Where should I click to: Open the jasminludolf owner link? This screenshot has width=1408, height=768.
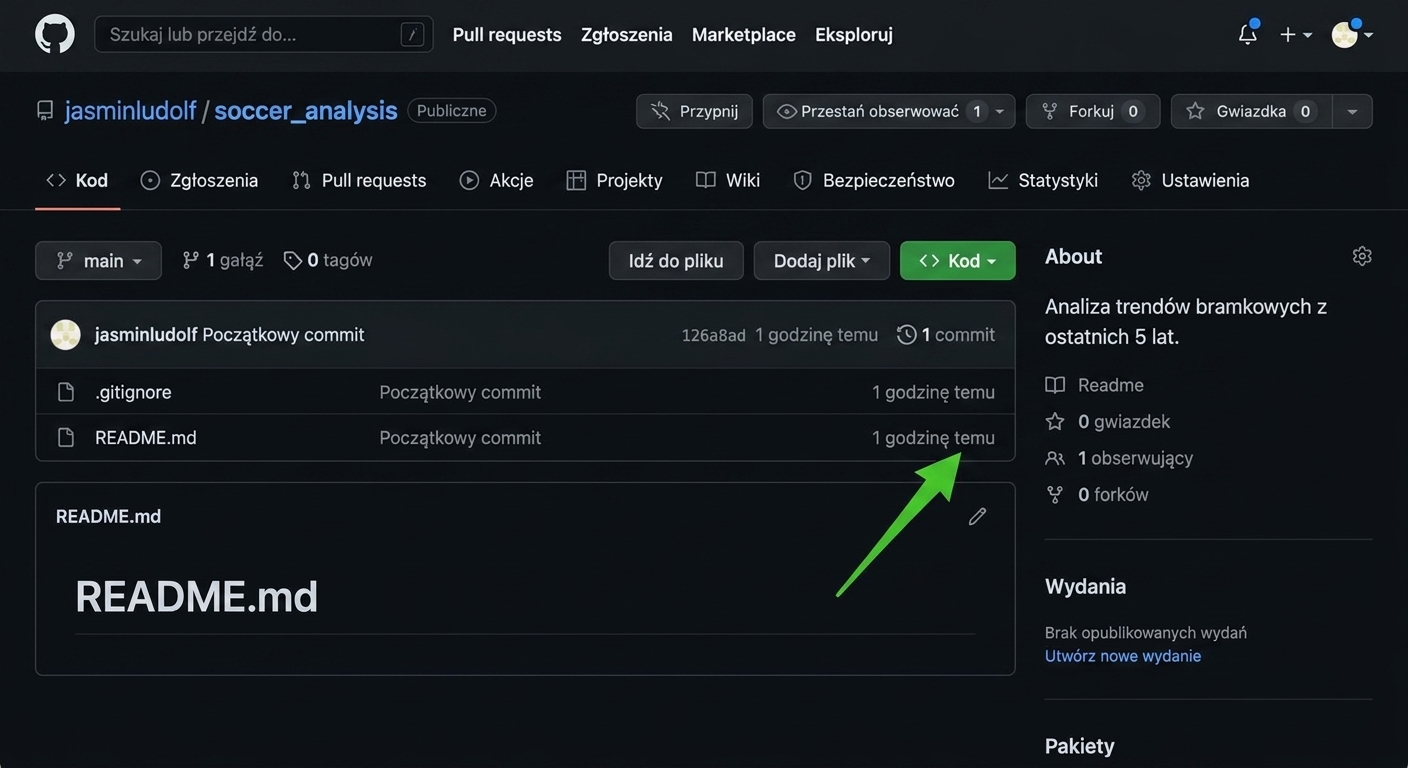click(x=130, y=110)
